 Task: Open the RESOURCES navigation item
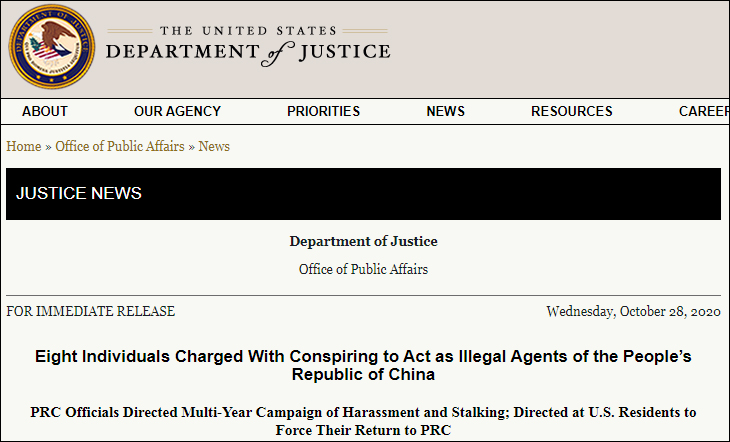pos(571,111)
